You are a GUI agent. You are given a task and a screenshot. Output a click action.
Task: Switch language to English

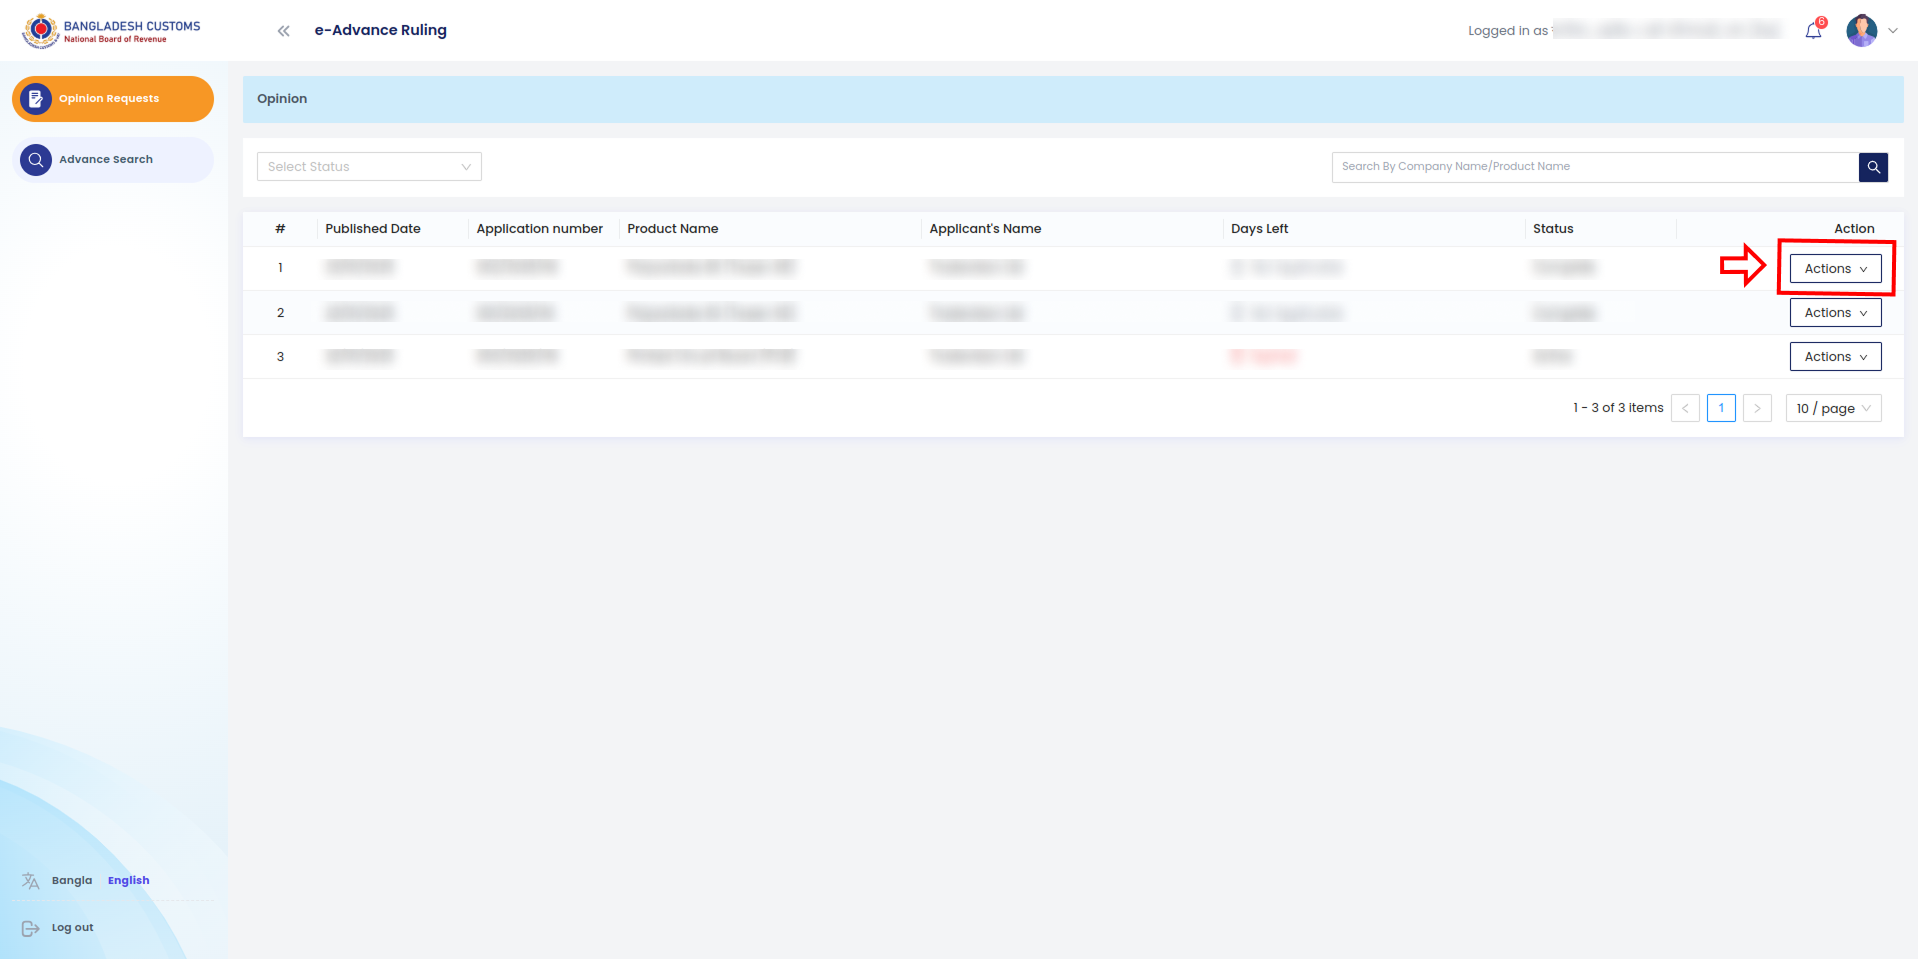[x=129, y=881]
